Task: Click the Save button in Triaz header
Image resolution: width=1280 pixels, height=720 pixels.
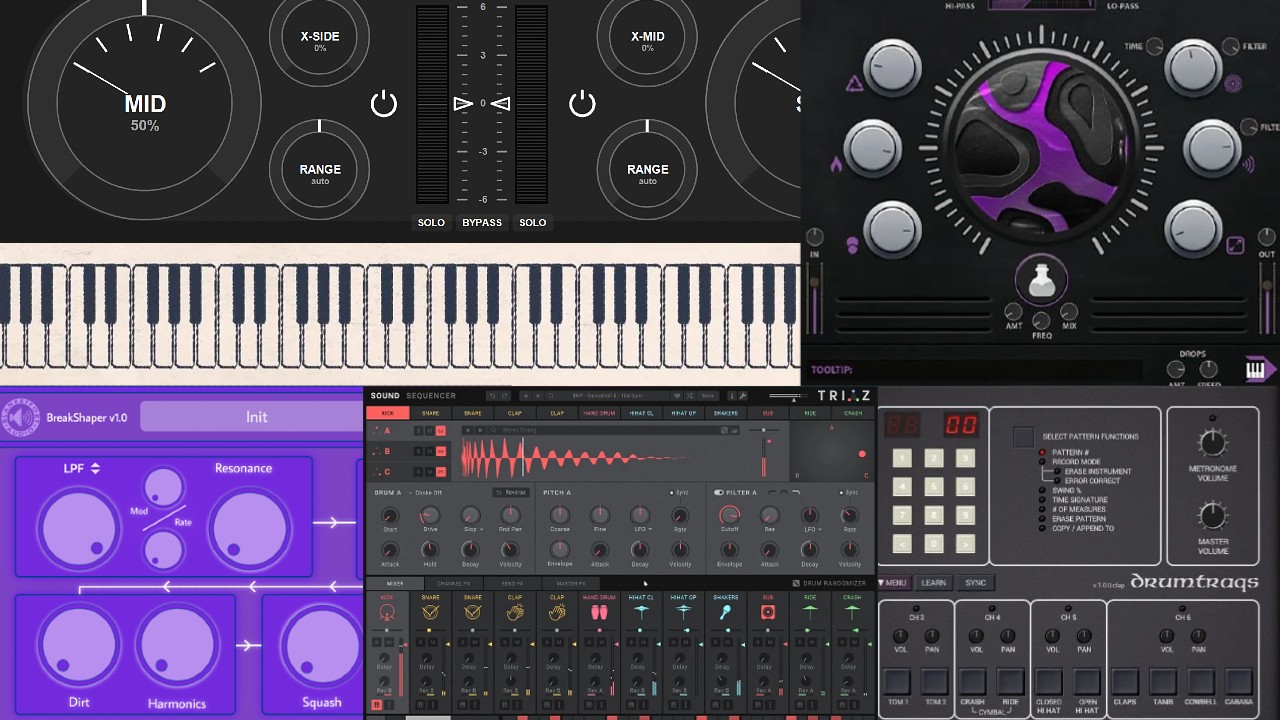Action: pyautogui.click(x=707, y=395)
